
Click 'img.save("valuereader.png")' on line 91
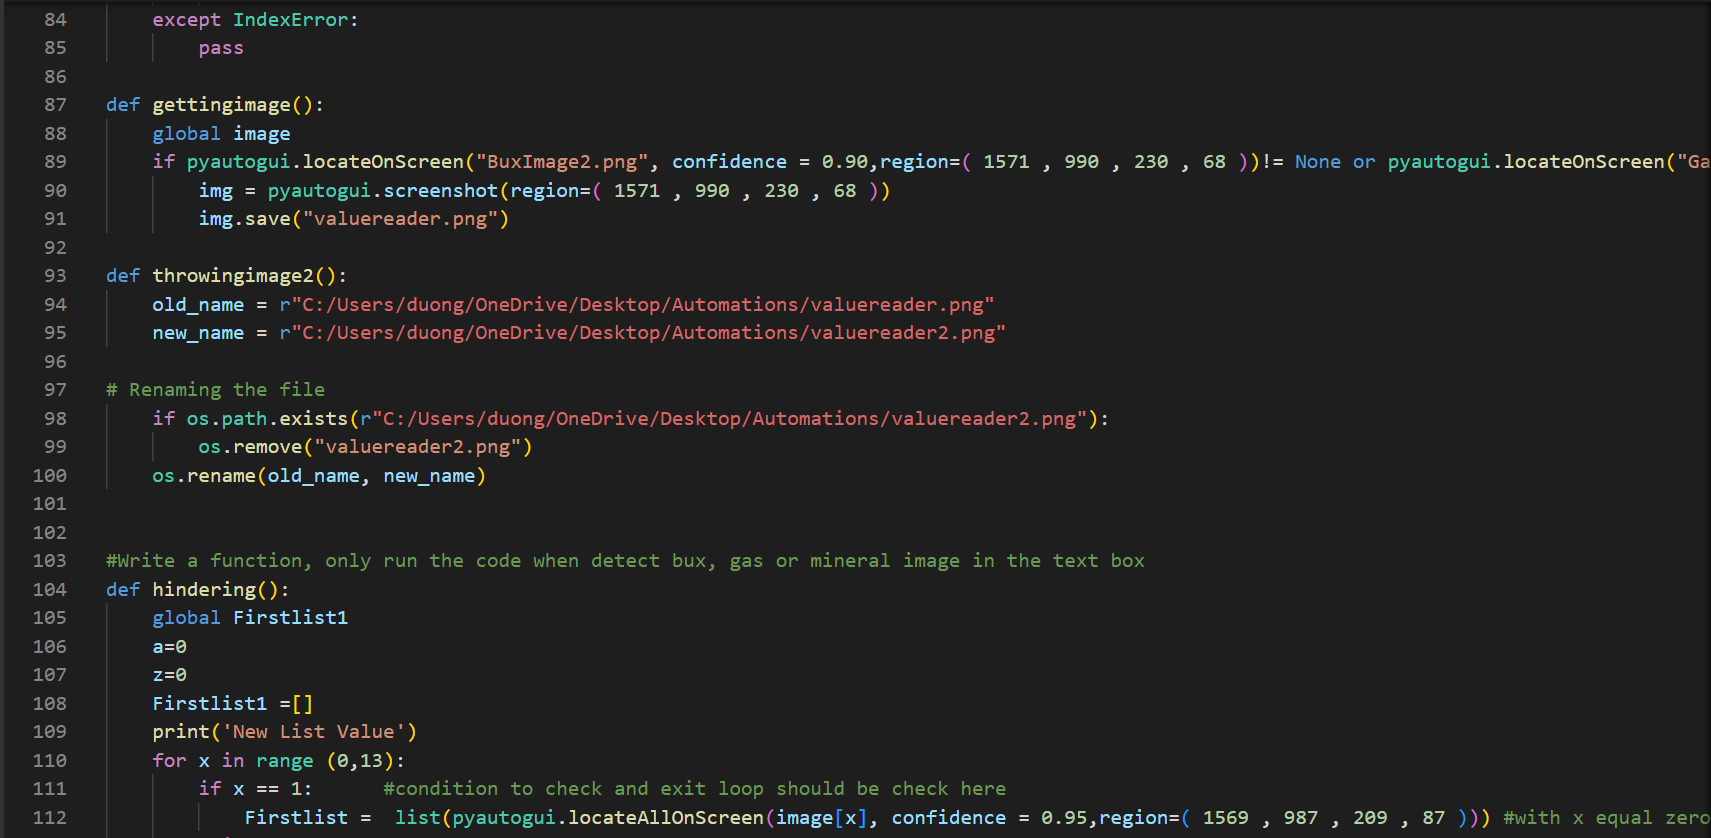coord(354,219)
